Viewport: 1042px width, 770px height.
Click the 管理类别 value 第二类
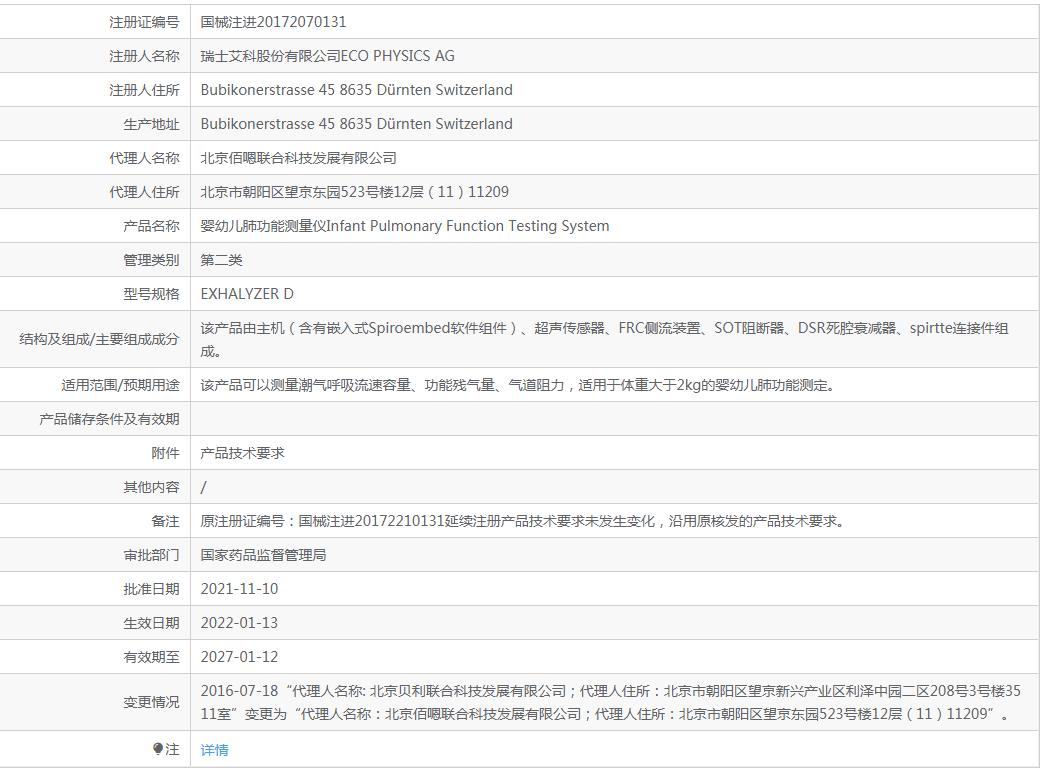coord(221,260)
